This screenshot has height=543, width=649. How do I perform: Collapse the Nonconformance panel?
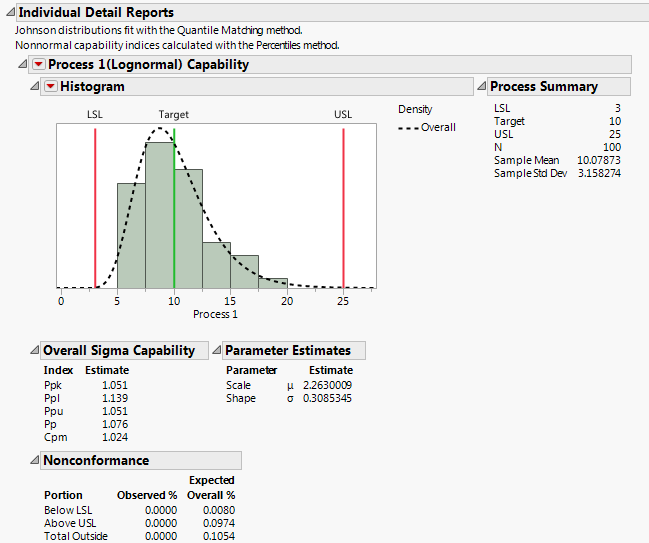click(x=35, y=461)
